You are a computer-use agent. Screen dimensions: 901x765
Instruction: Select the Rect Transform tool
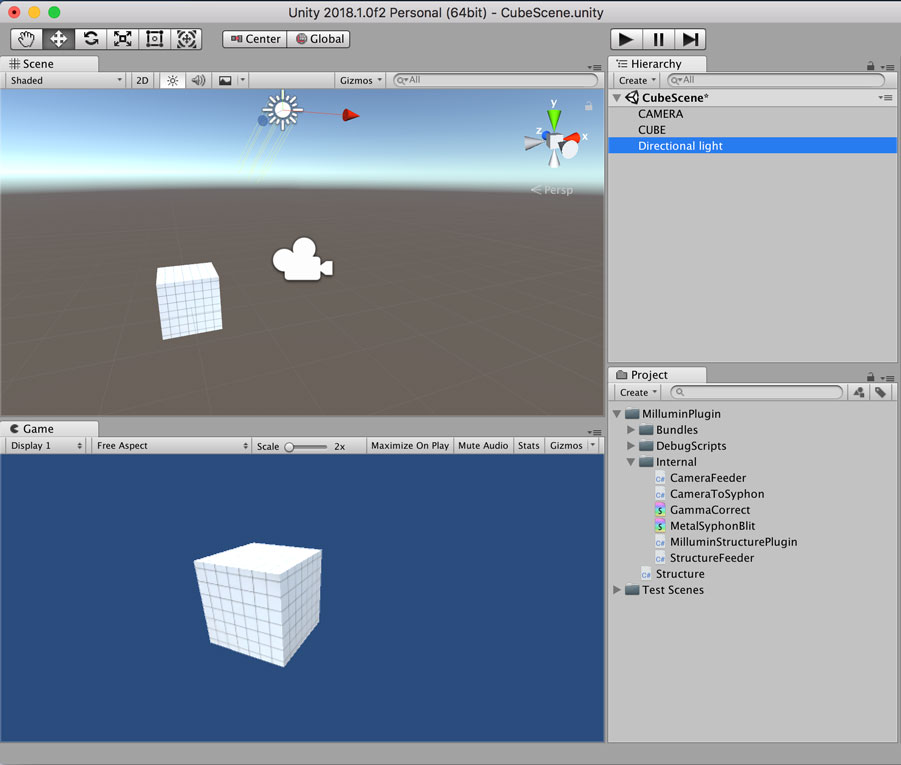point(154,39)
